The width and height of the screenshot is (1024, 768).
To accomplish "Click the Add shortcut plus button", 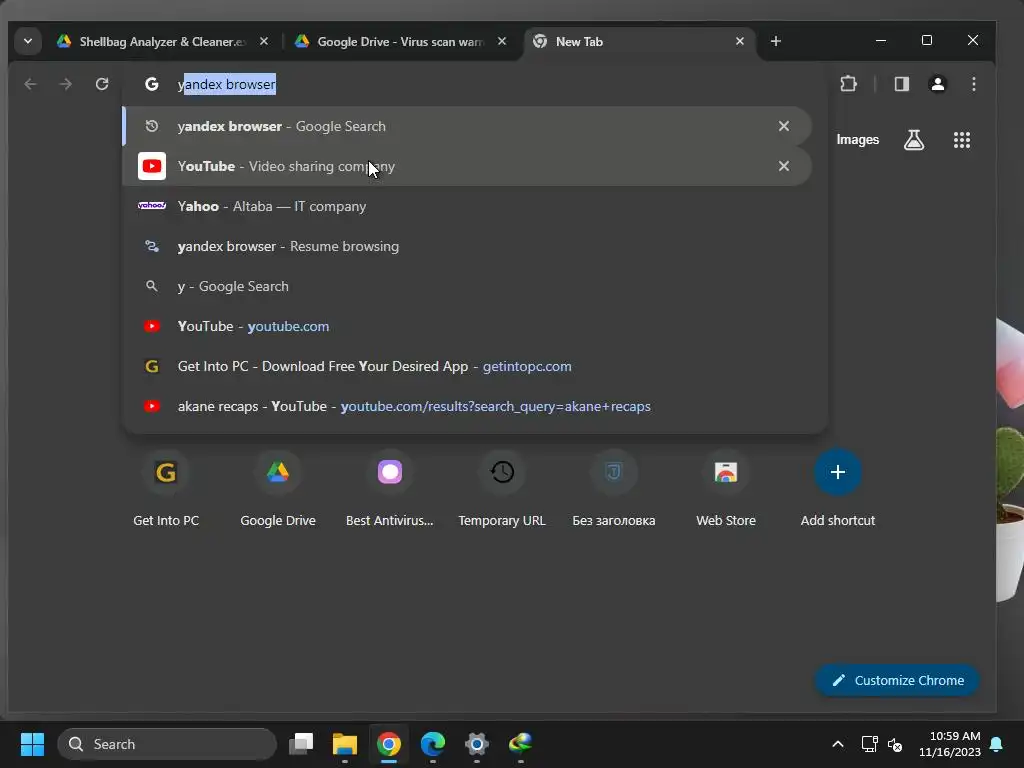I will (x=838, y=472).
